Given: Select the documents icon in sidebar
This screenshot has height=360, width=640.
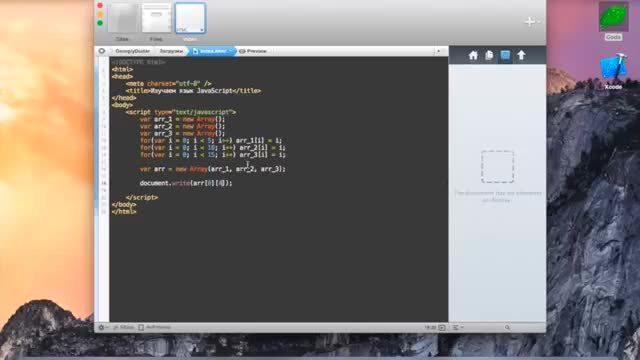Looking at the screenshot, I should click(489, 56).
